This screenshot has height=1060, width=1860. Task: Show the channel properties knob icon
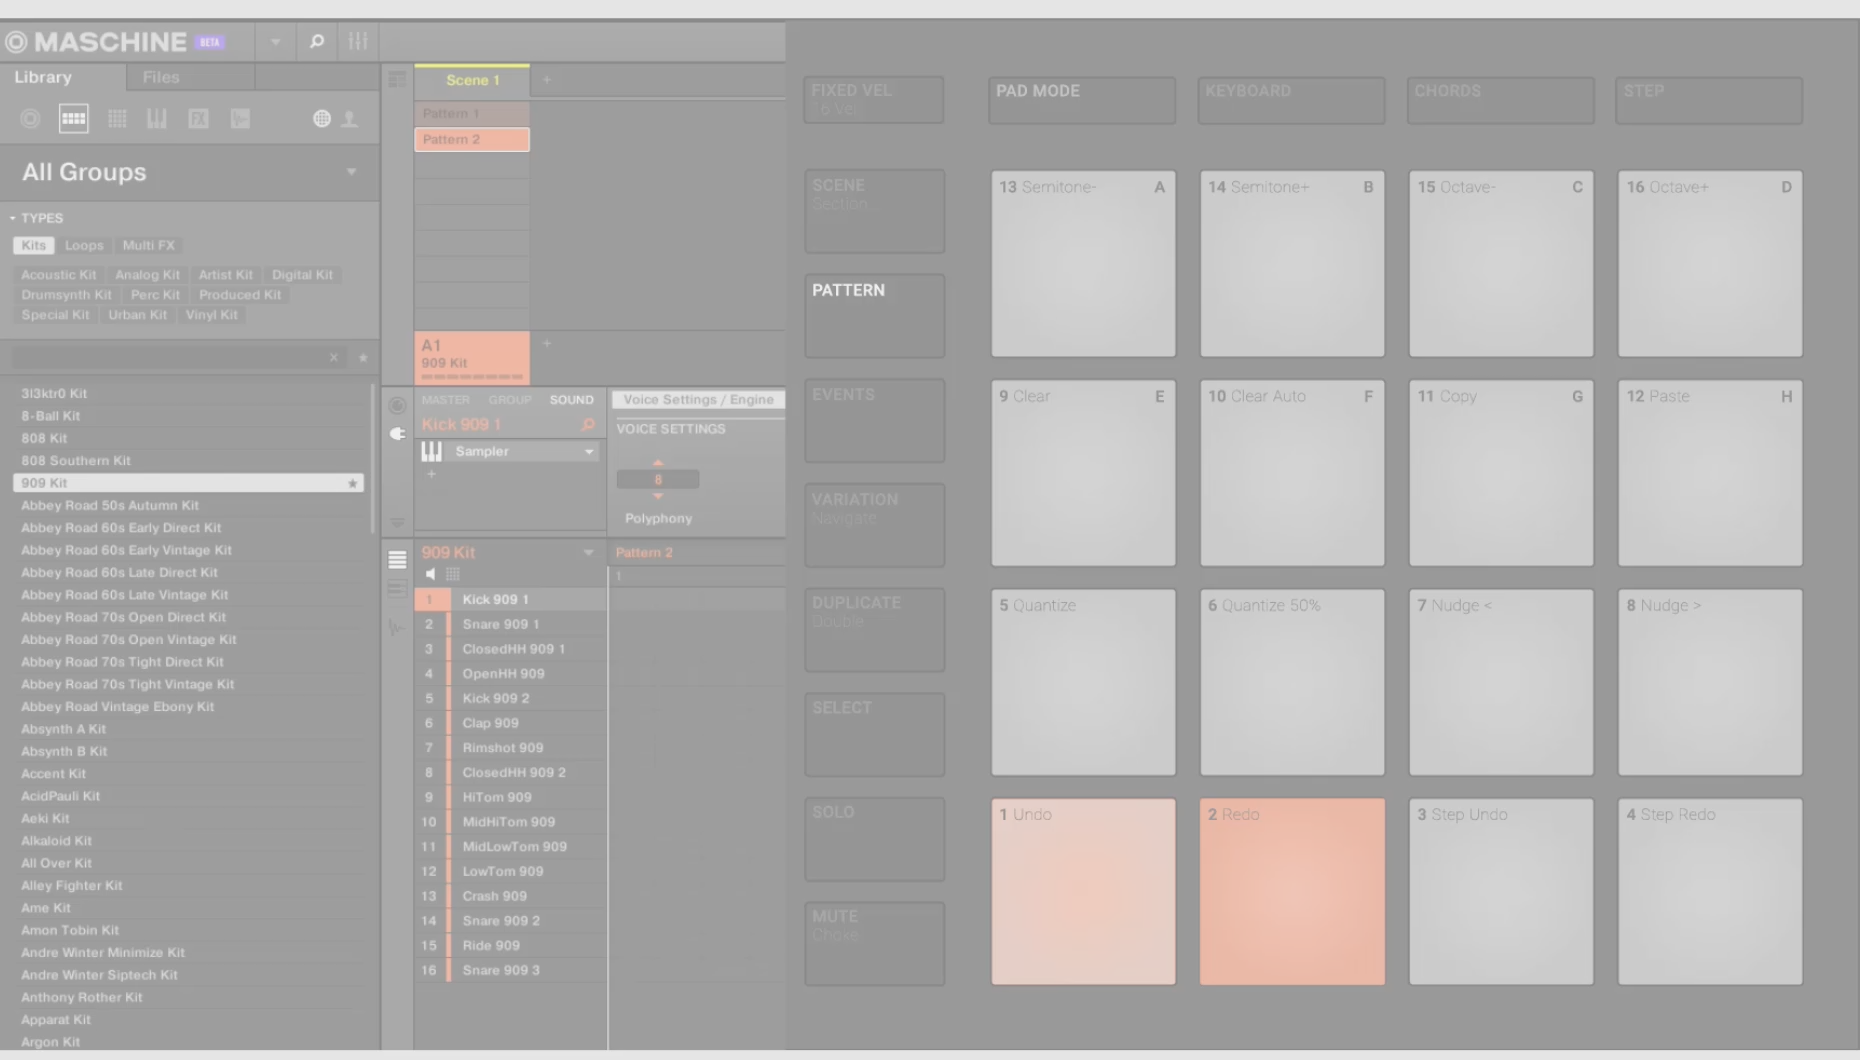tap(397, 406)
